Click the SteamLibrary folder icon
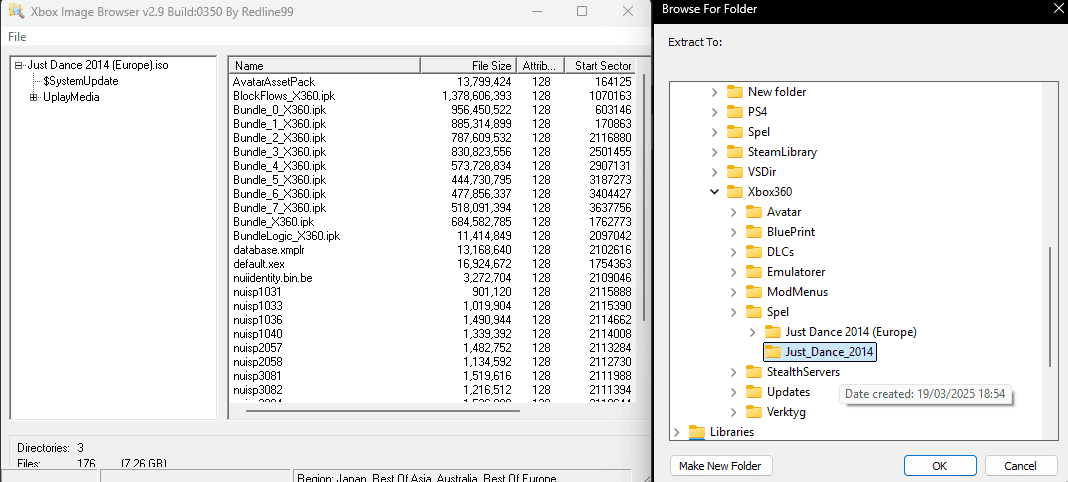 [x=734, y=152]
